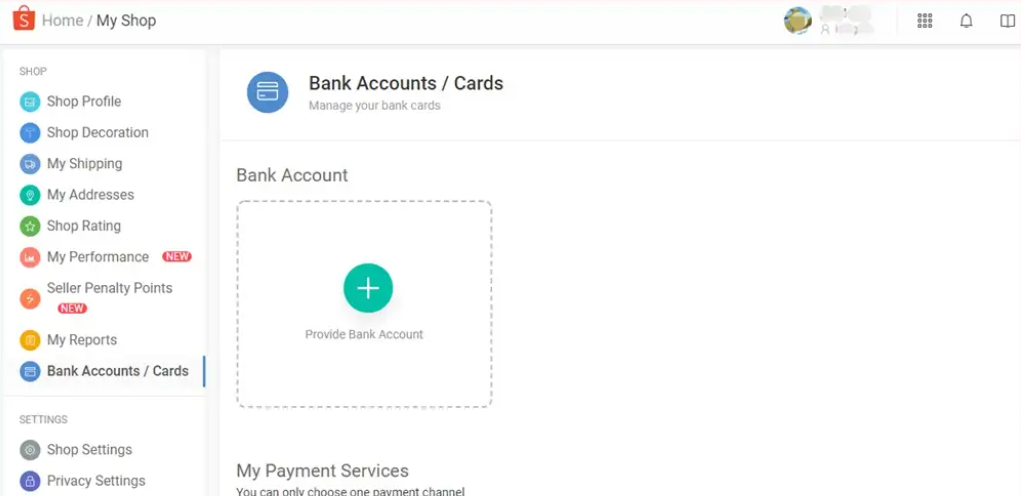The image size is (1021, 496).
Task: Open the seller education book icon
Action: (1007, 21)
